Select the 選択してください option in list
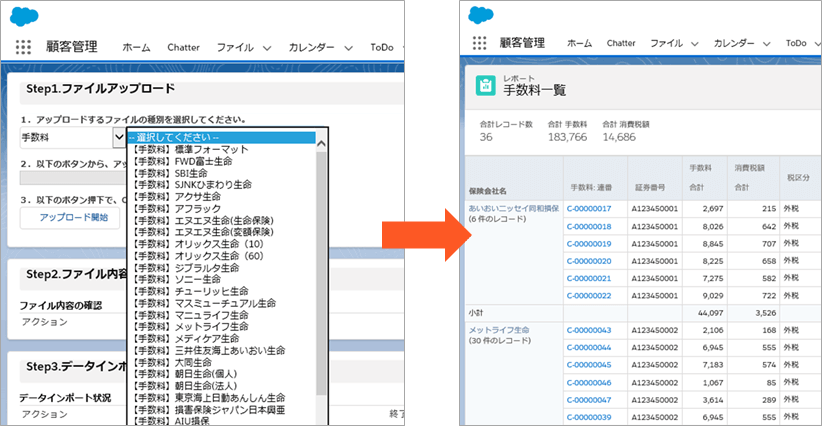This screenshot has height=426, width=822. (222, 137)
